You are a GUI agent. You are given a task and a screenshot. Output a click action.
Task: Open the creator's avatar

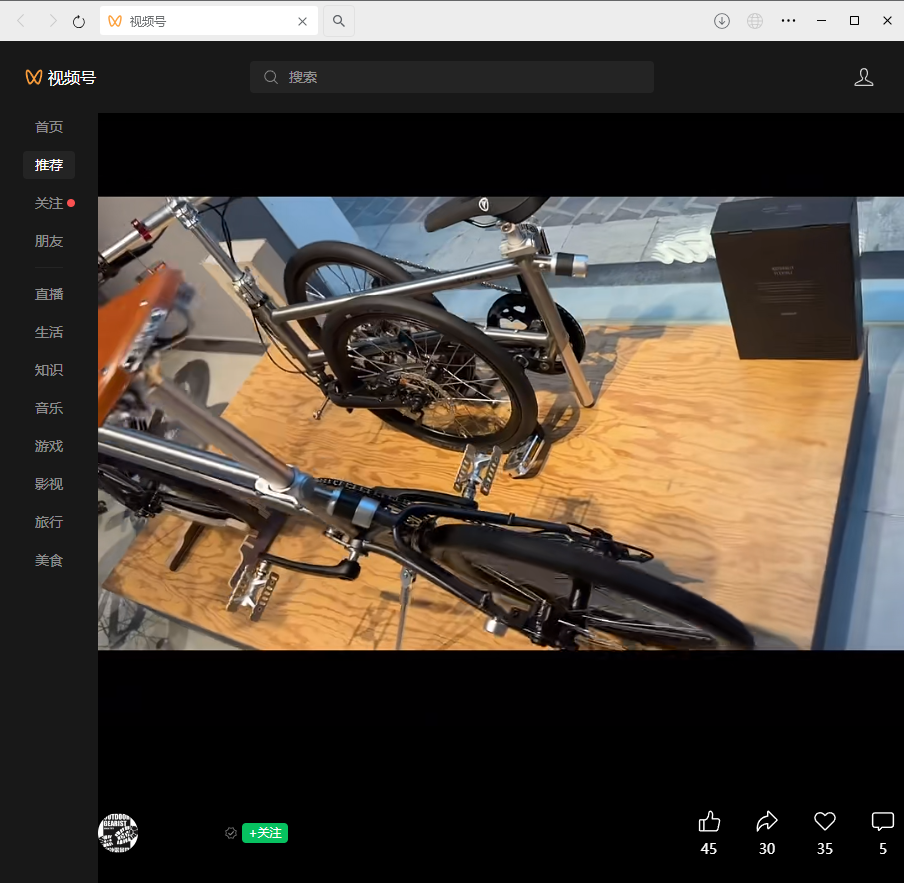(x=118, y=833)
